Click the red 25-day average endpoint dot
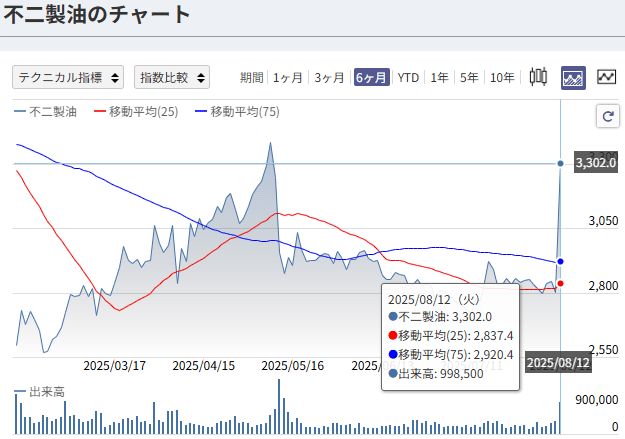The width and height of the screenshot is (625, 439). tap(560, 283)
